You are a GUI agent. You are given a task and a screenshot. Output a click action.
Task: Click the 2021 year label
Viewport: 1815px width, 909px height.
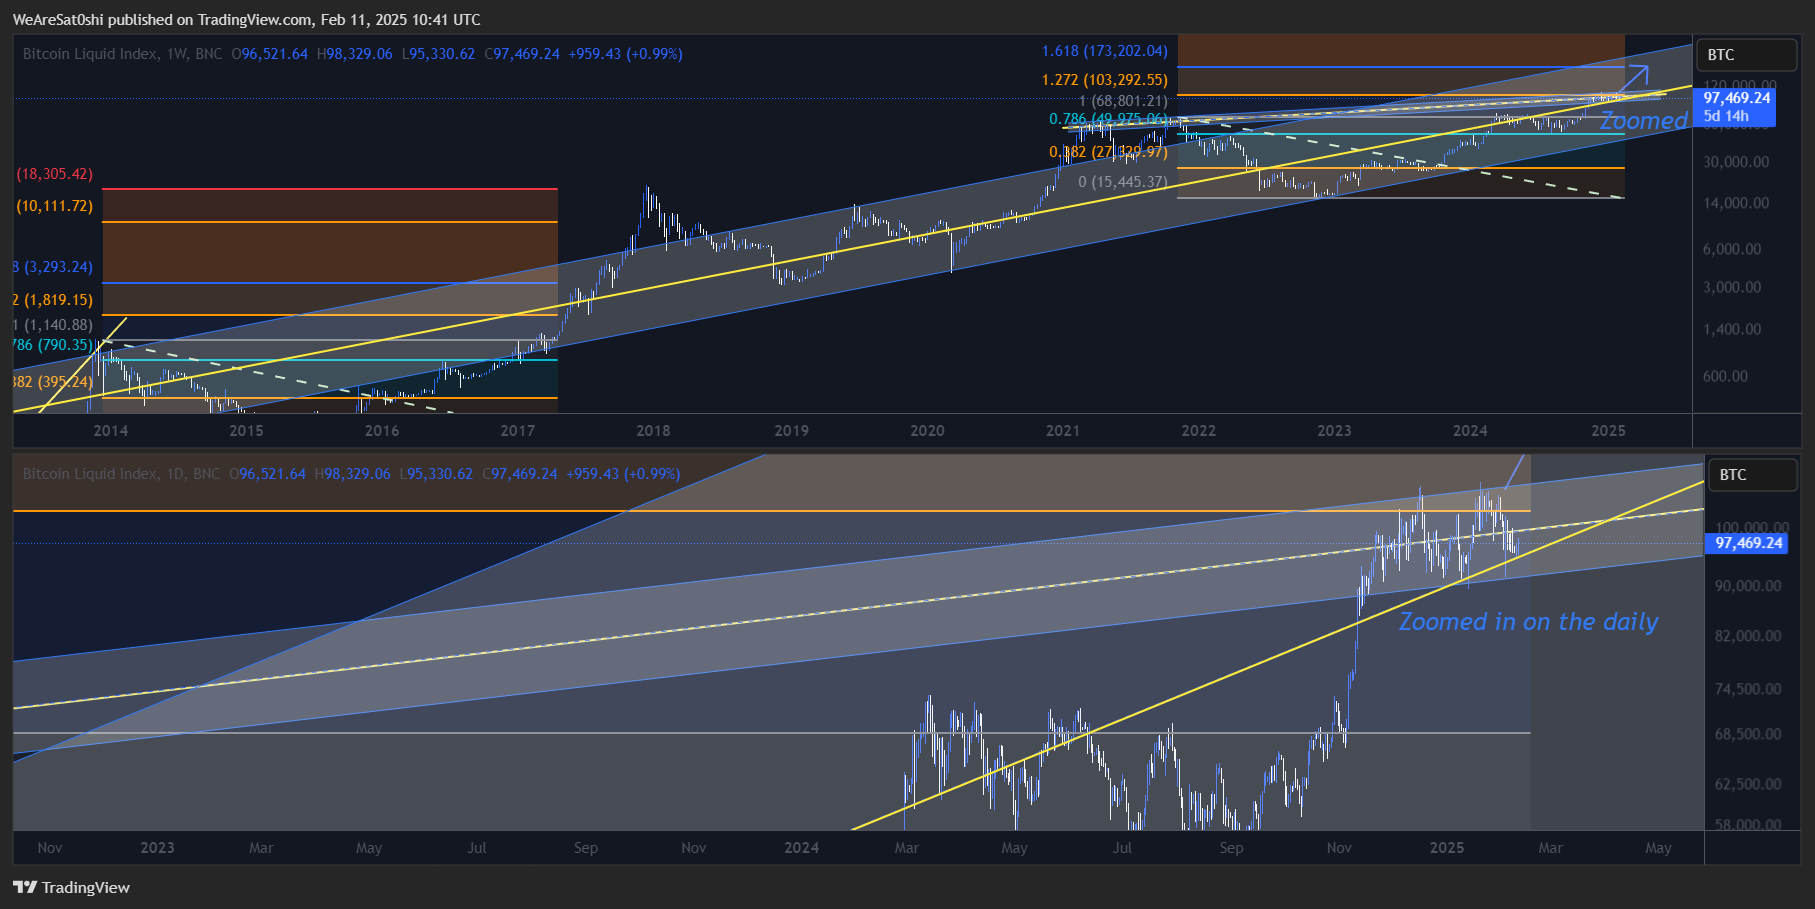pos(1062,431)
